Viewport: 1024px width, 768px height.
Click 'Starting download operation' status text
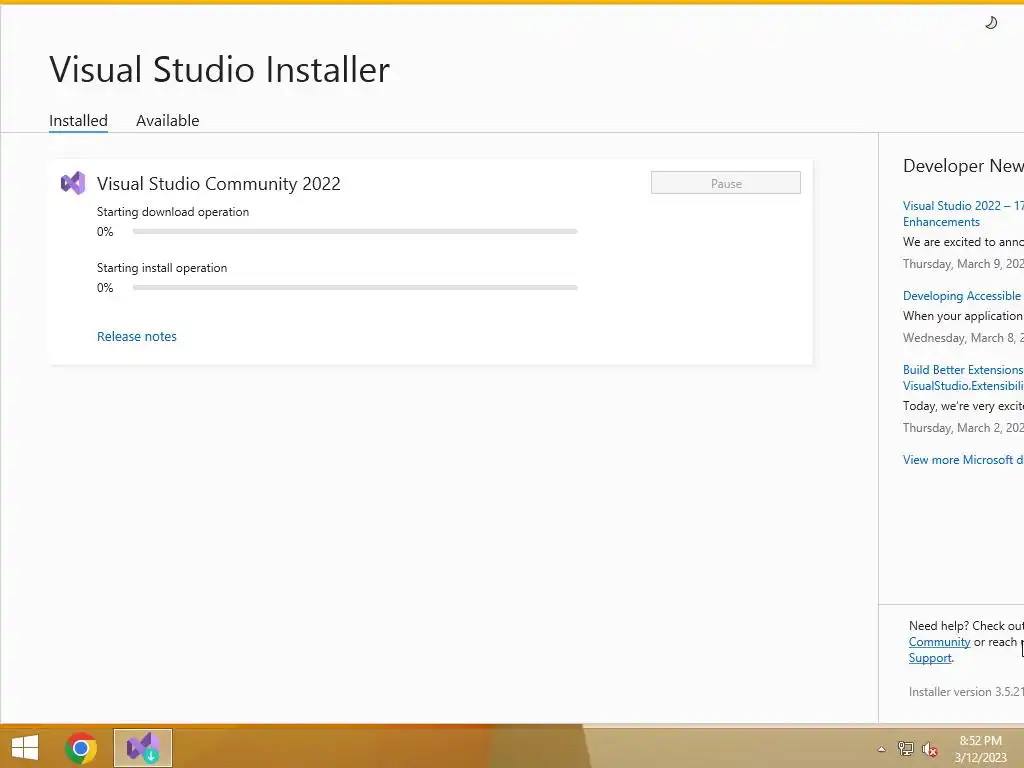[x=173, y=212]
